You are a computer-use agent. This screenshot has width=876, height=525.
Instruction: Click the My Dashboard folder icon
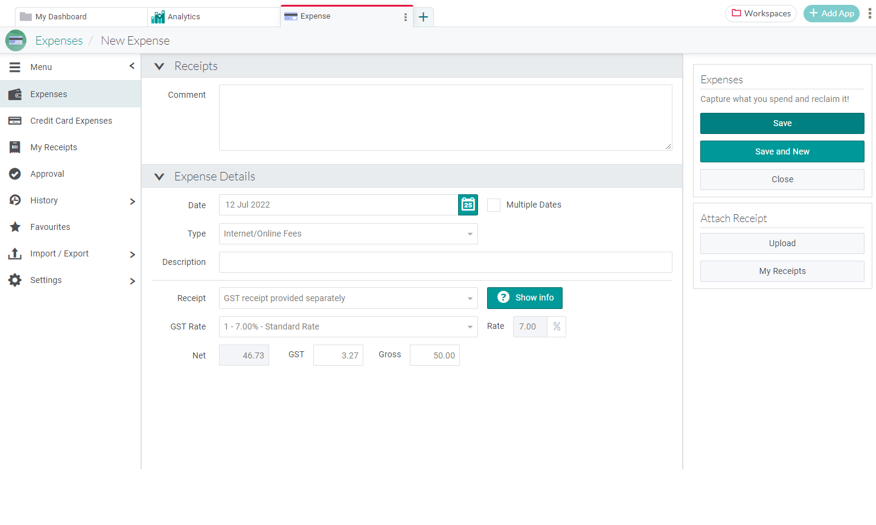point(26,16)
